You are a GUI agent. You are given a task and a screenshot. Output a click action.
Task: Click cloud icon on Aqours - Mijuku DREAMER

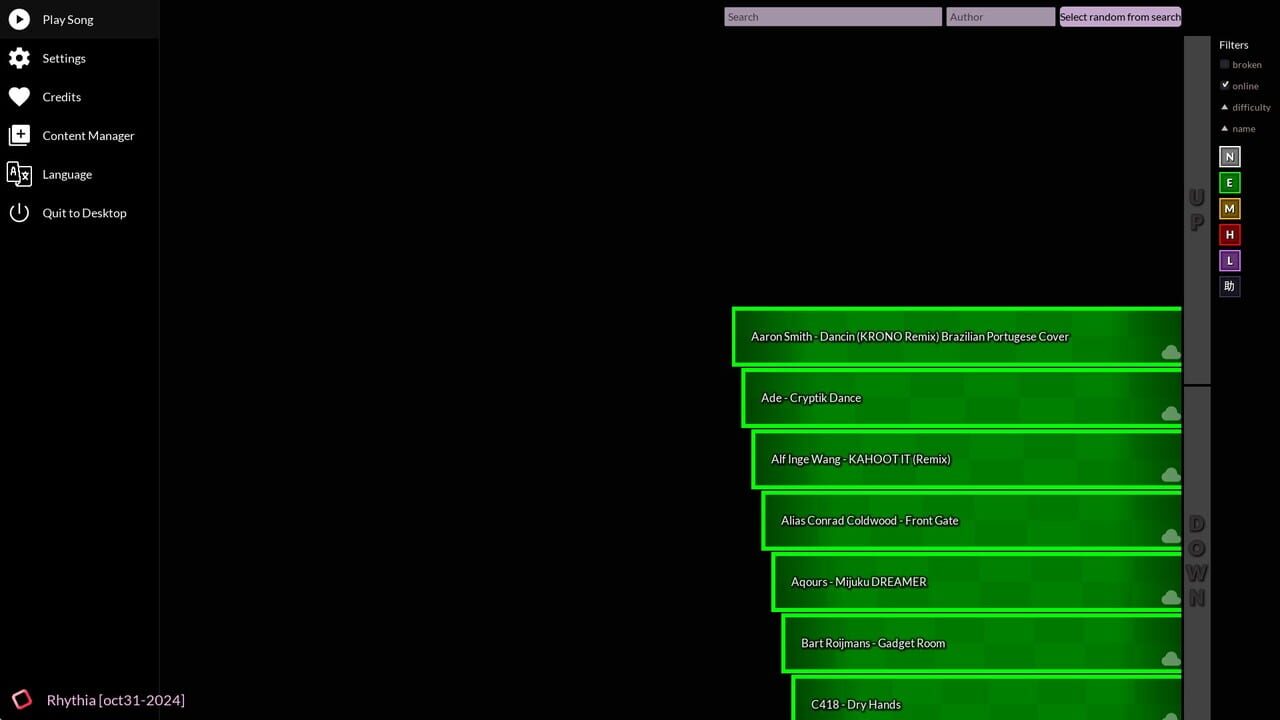[1170, 597]
